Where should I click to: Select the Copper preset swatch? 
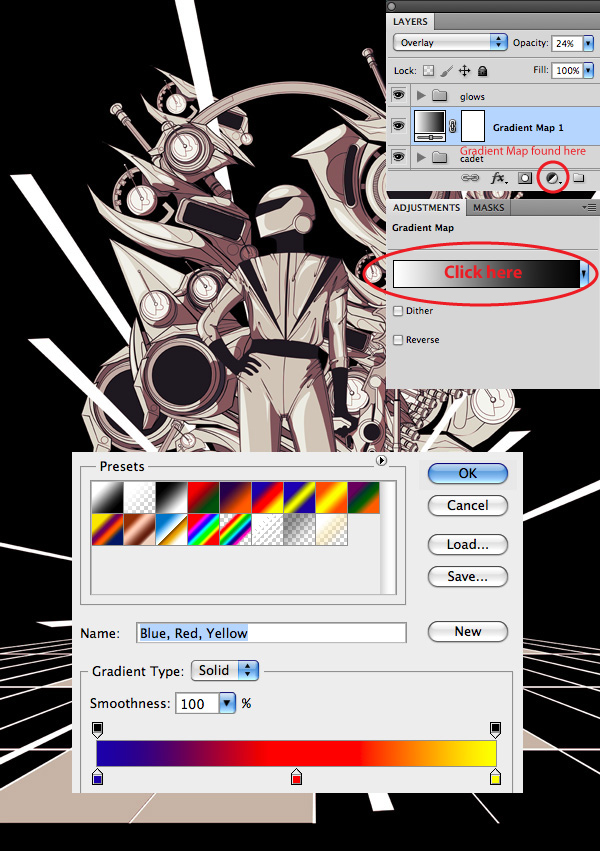click(x=139, y=529)
